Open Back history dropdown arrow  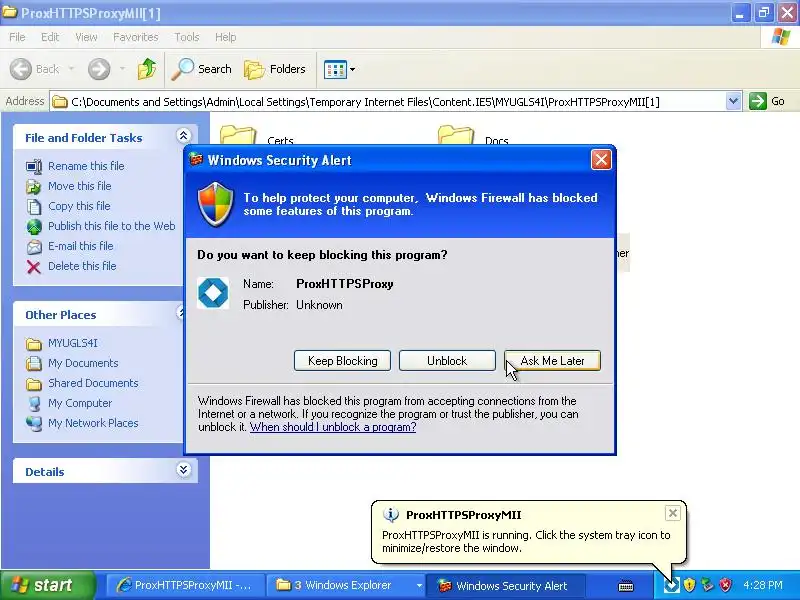(71, 69)
